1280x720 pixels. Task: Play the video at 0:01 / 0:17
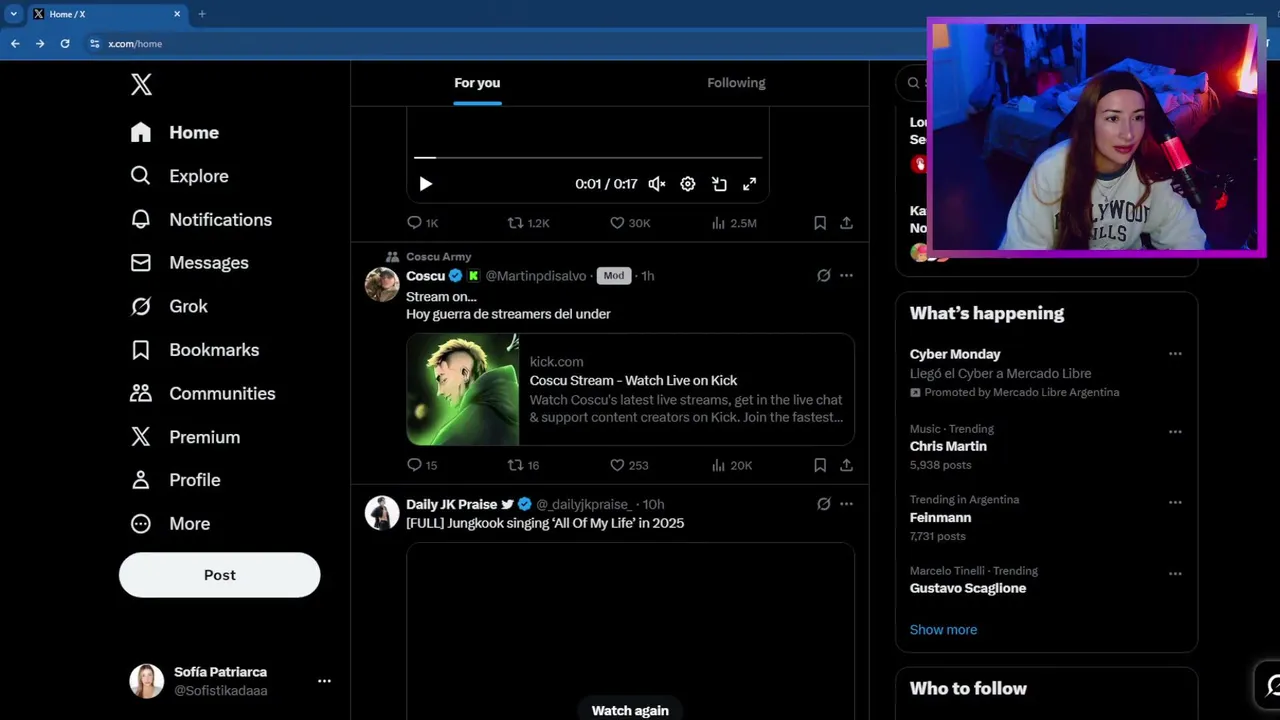pos(425,184)
